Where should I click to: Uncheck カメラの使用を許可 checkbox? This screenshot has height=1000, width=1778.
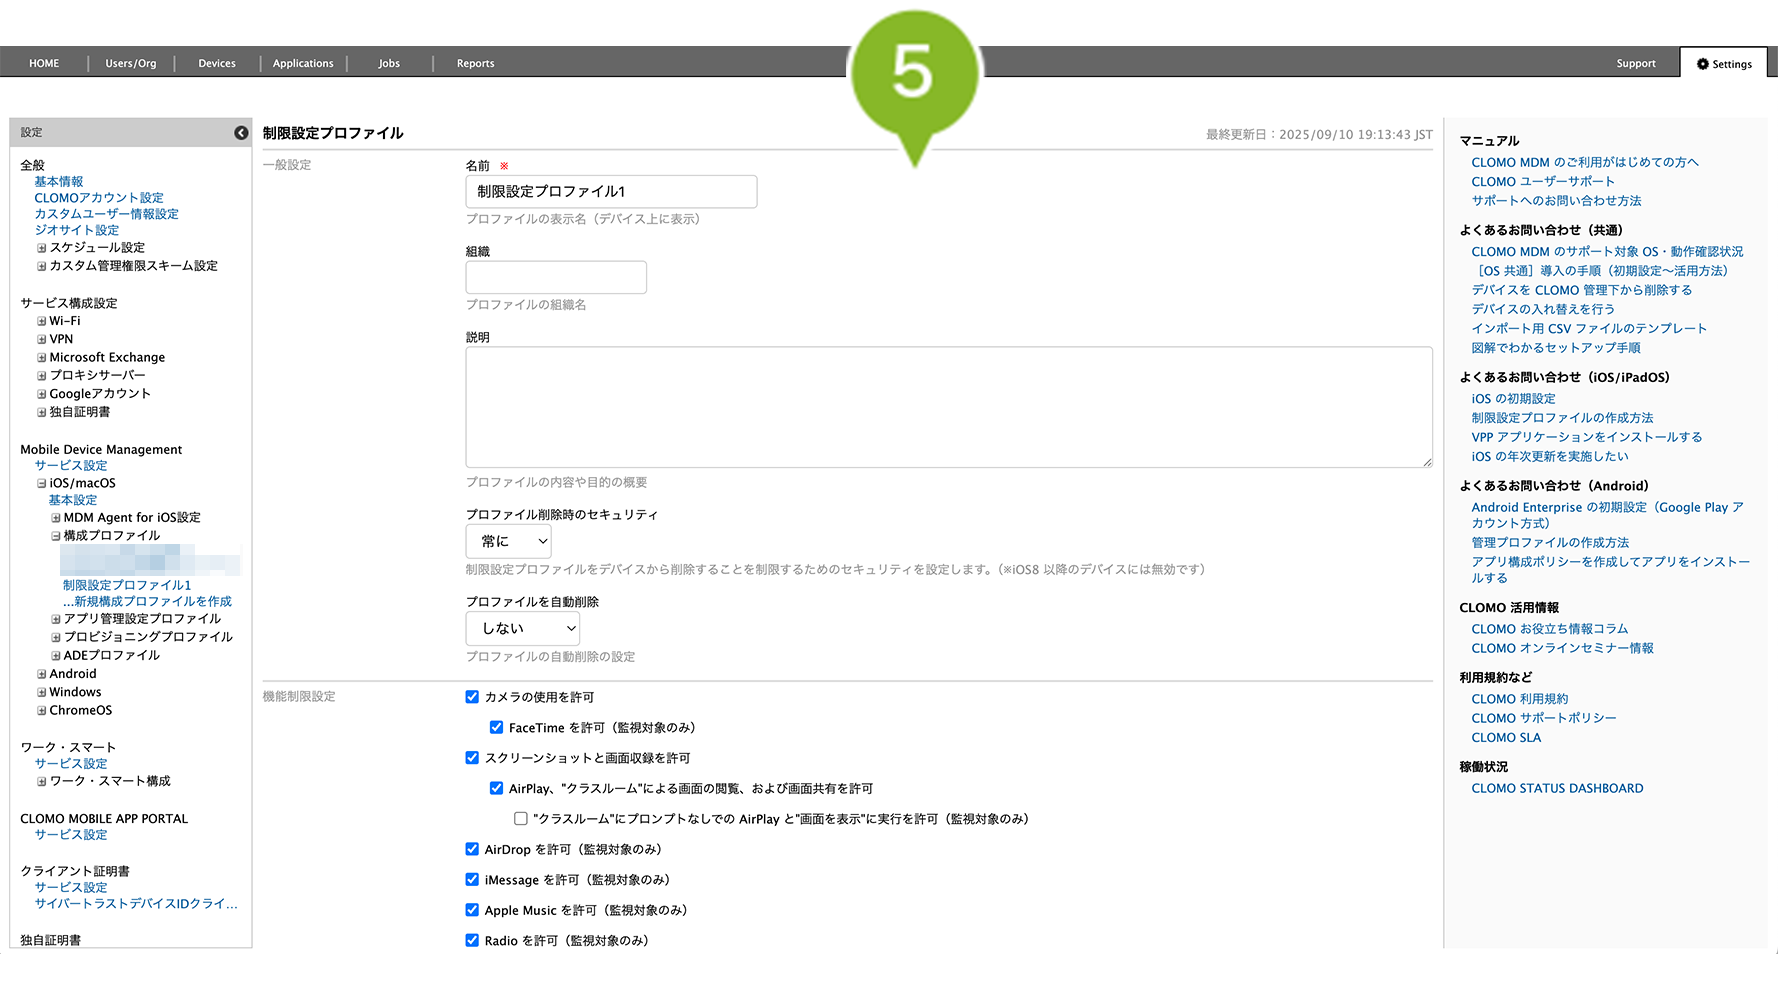(x=472, y=697)
